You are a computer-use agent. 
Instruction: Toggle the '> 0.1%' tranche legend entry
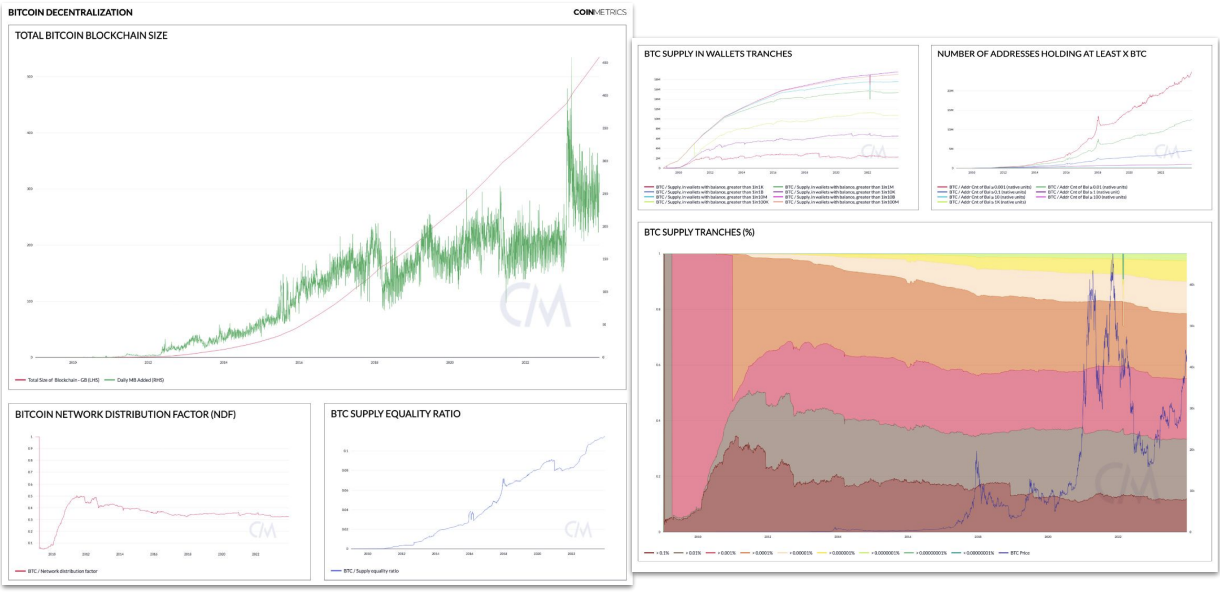tap(655, 553)
